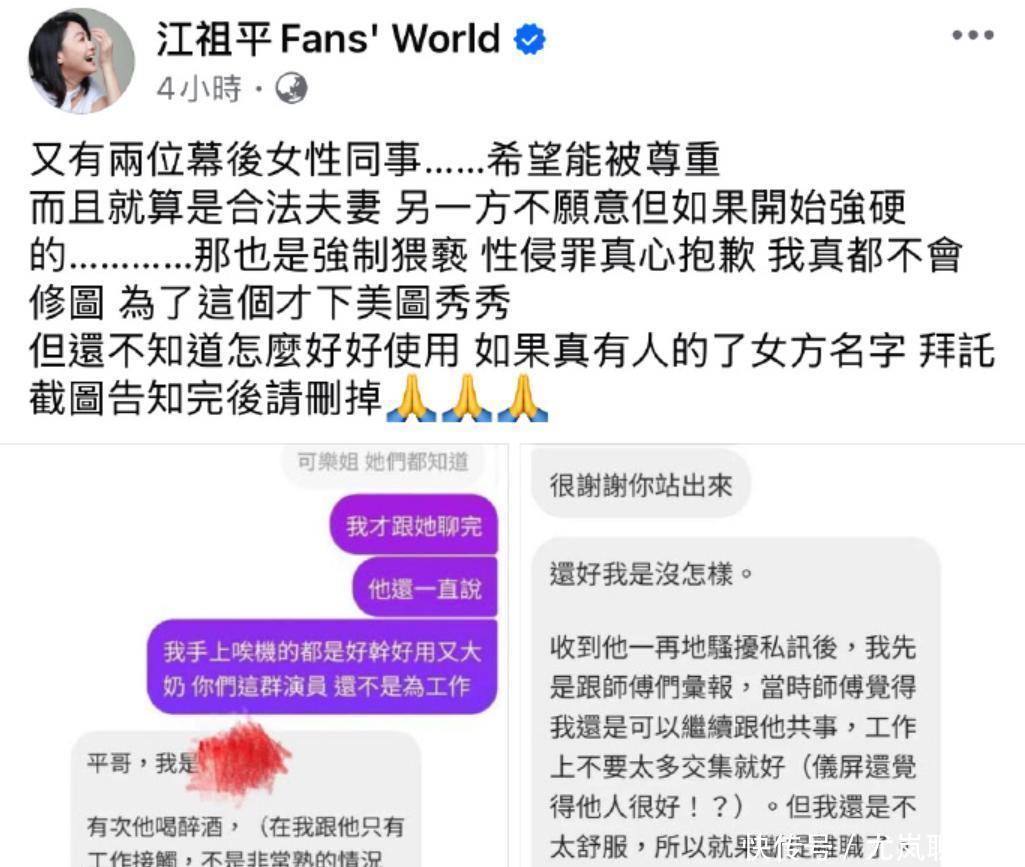Click the last praying hands emoji
The height and width of the screenshot is (867, 1025).
pyautogui.click(x=522, y=398)
